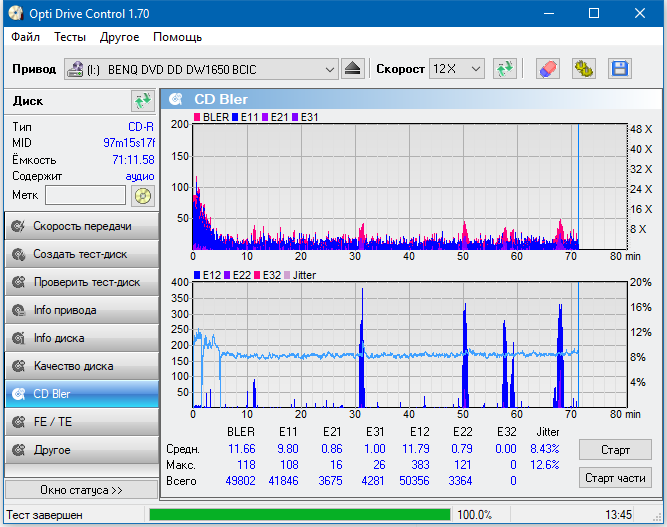The image size is (667, 527).
Task: Click the eject drive icon
Action: click(x=353, y=69)
